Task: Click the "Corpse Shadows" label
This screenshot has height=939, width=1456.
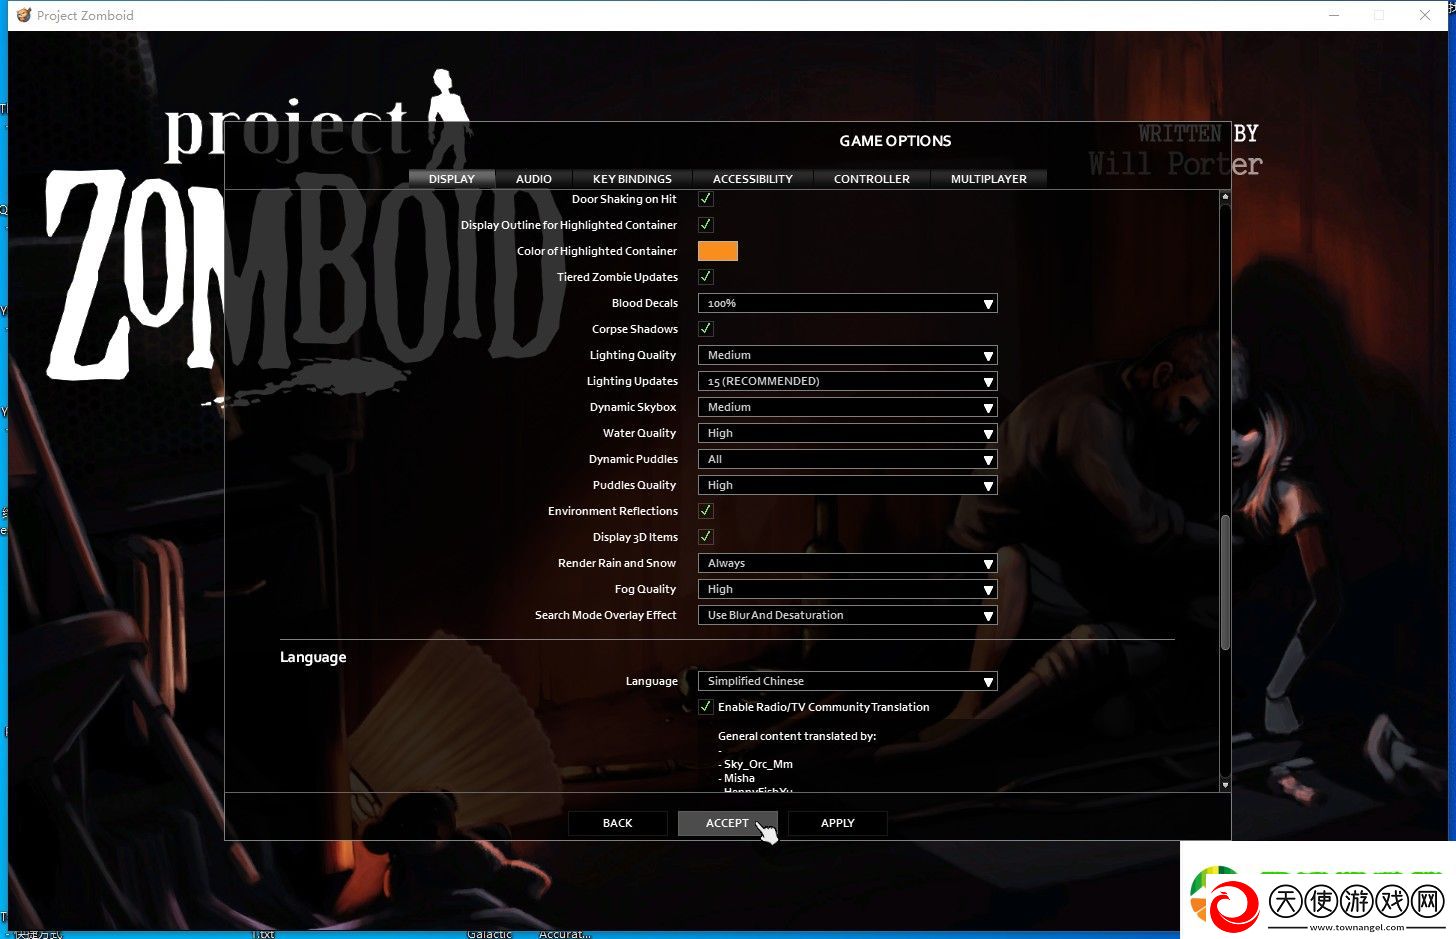Action: [x=635, y=329]
